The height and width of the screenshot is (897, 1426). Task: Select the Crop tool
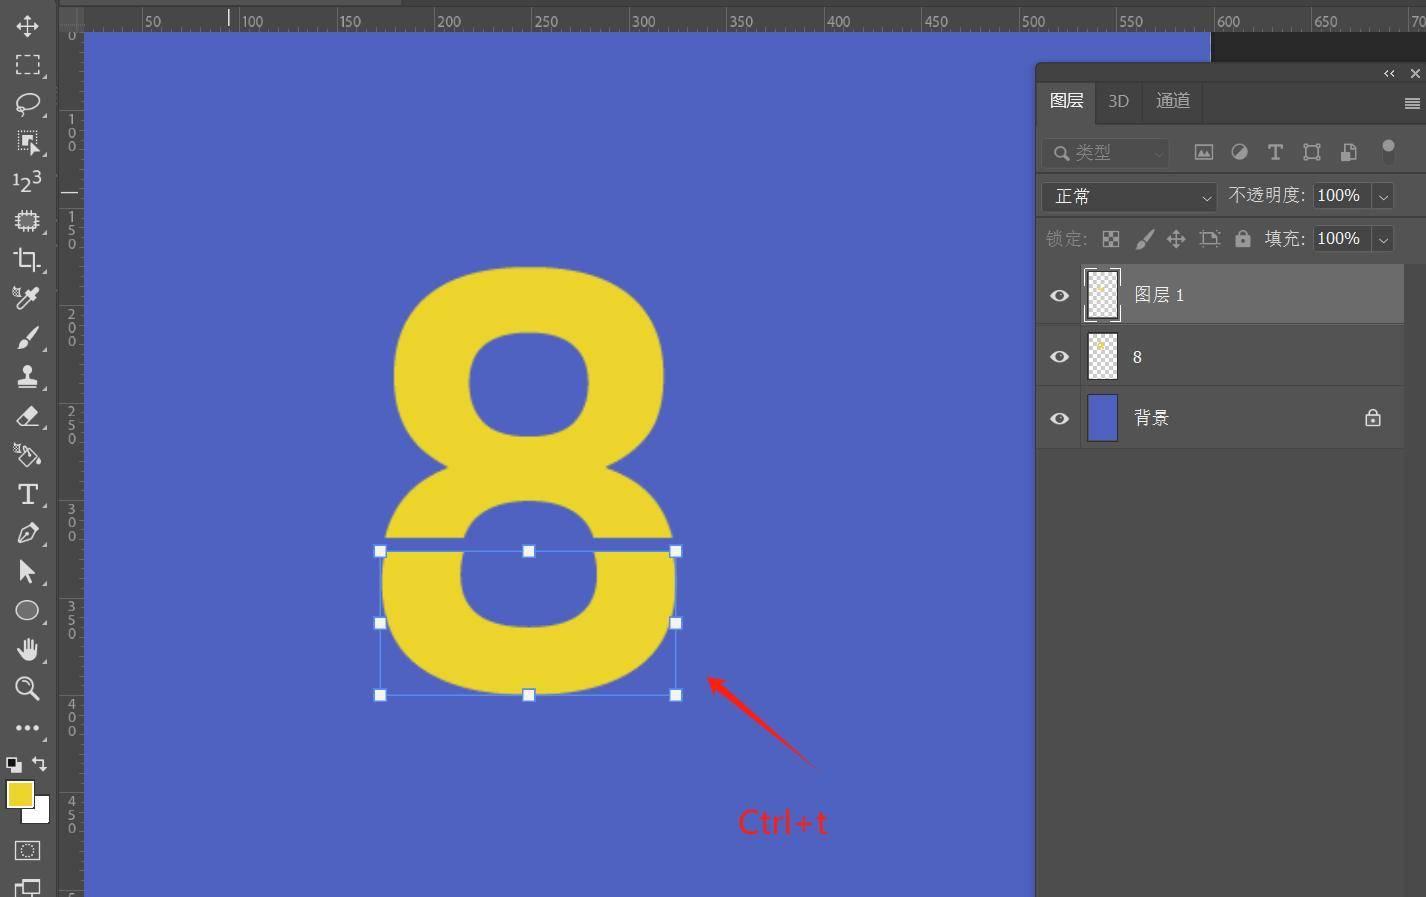pos(27,259)
